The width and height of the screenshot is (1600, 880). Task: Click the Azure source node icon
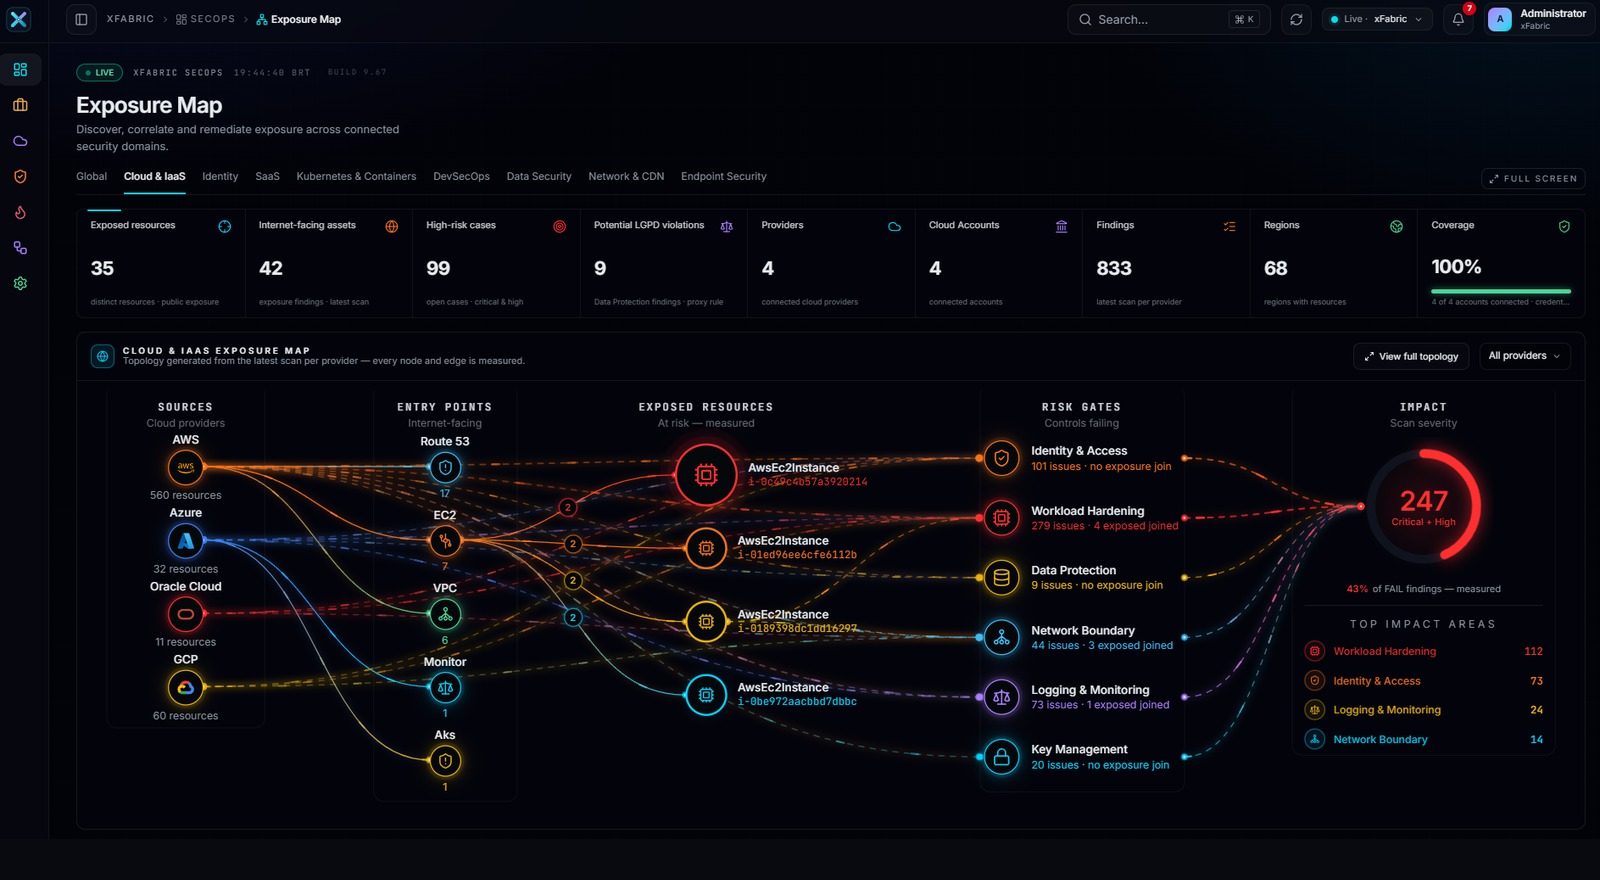point(186,541)
